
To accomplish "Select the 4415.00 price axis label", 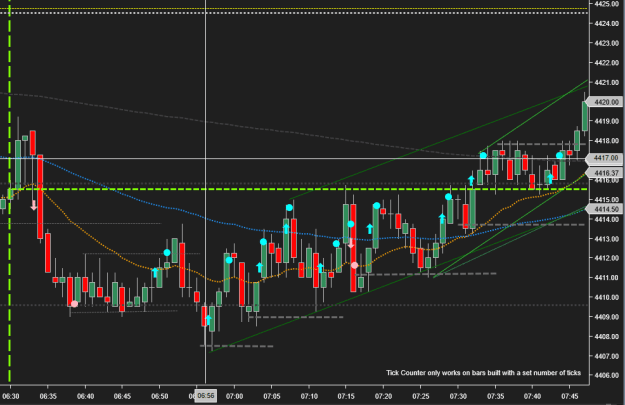I will [607, 199].
